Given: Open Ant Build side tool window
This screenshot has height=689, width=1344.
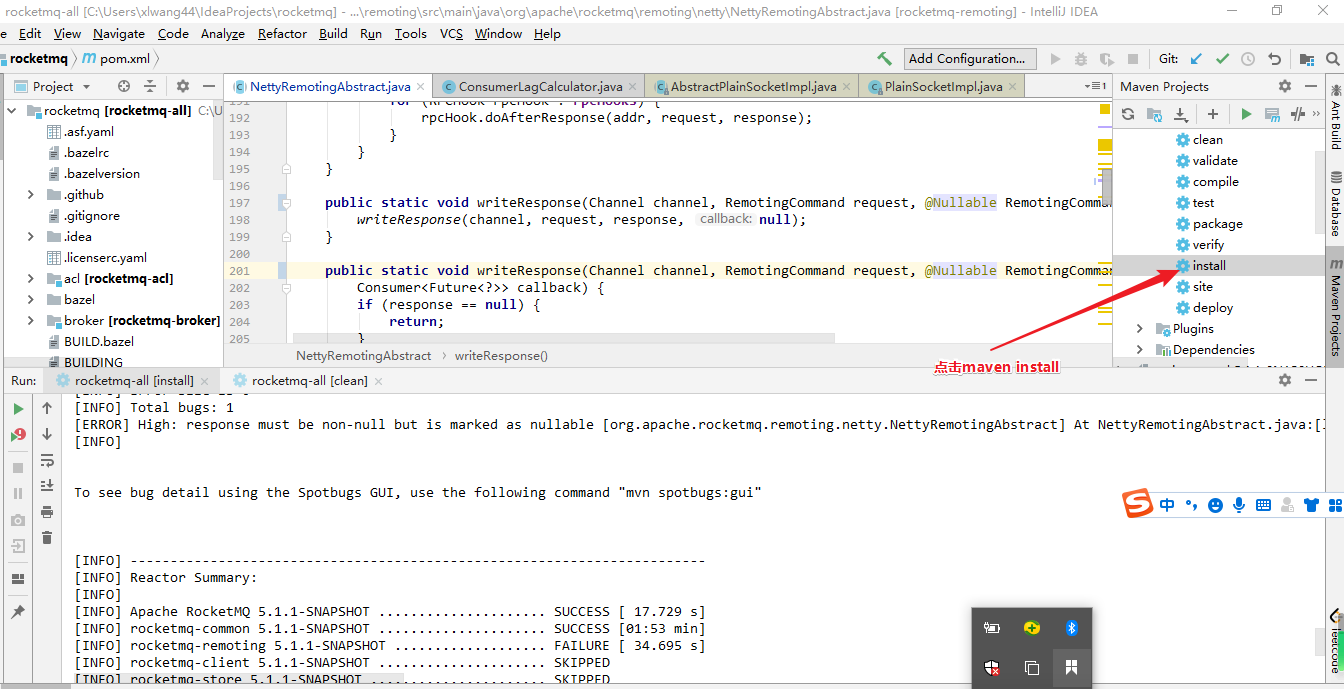Looking at the screenshot, I should 1335,117.
